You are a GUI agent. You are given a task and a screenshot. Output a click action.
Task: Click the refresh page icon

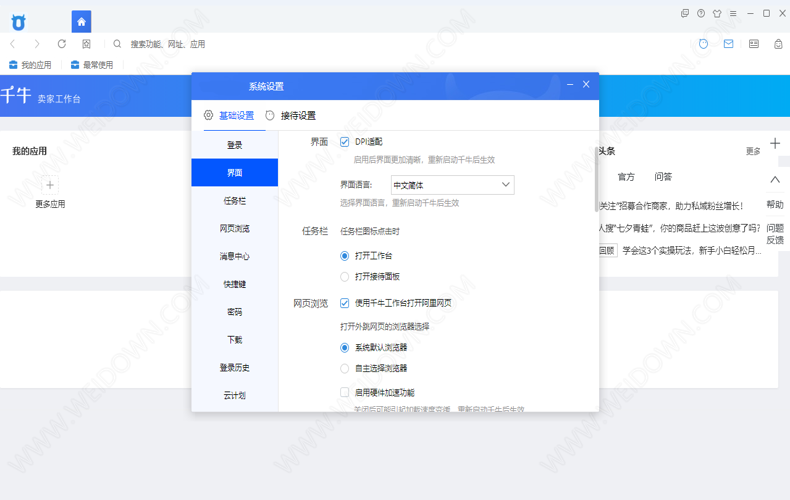[x=62, y=44]
